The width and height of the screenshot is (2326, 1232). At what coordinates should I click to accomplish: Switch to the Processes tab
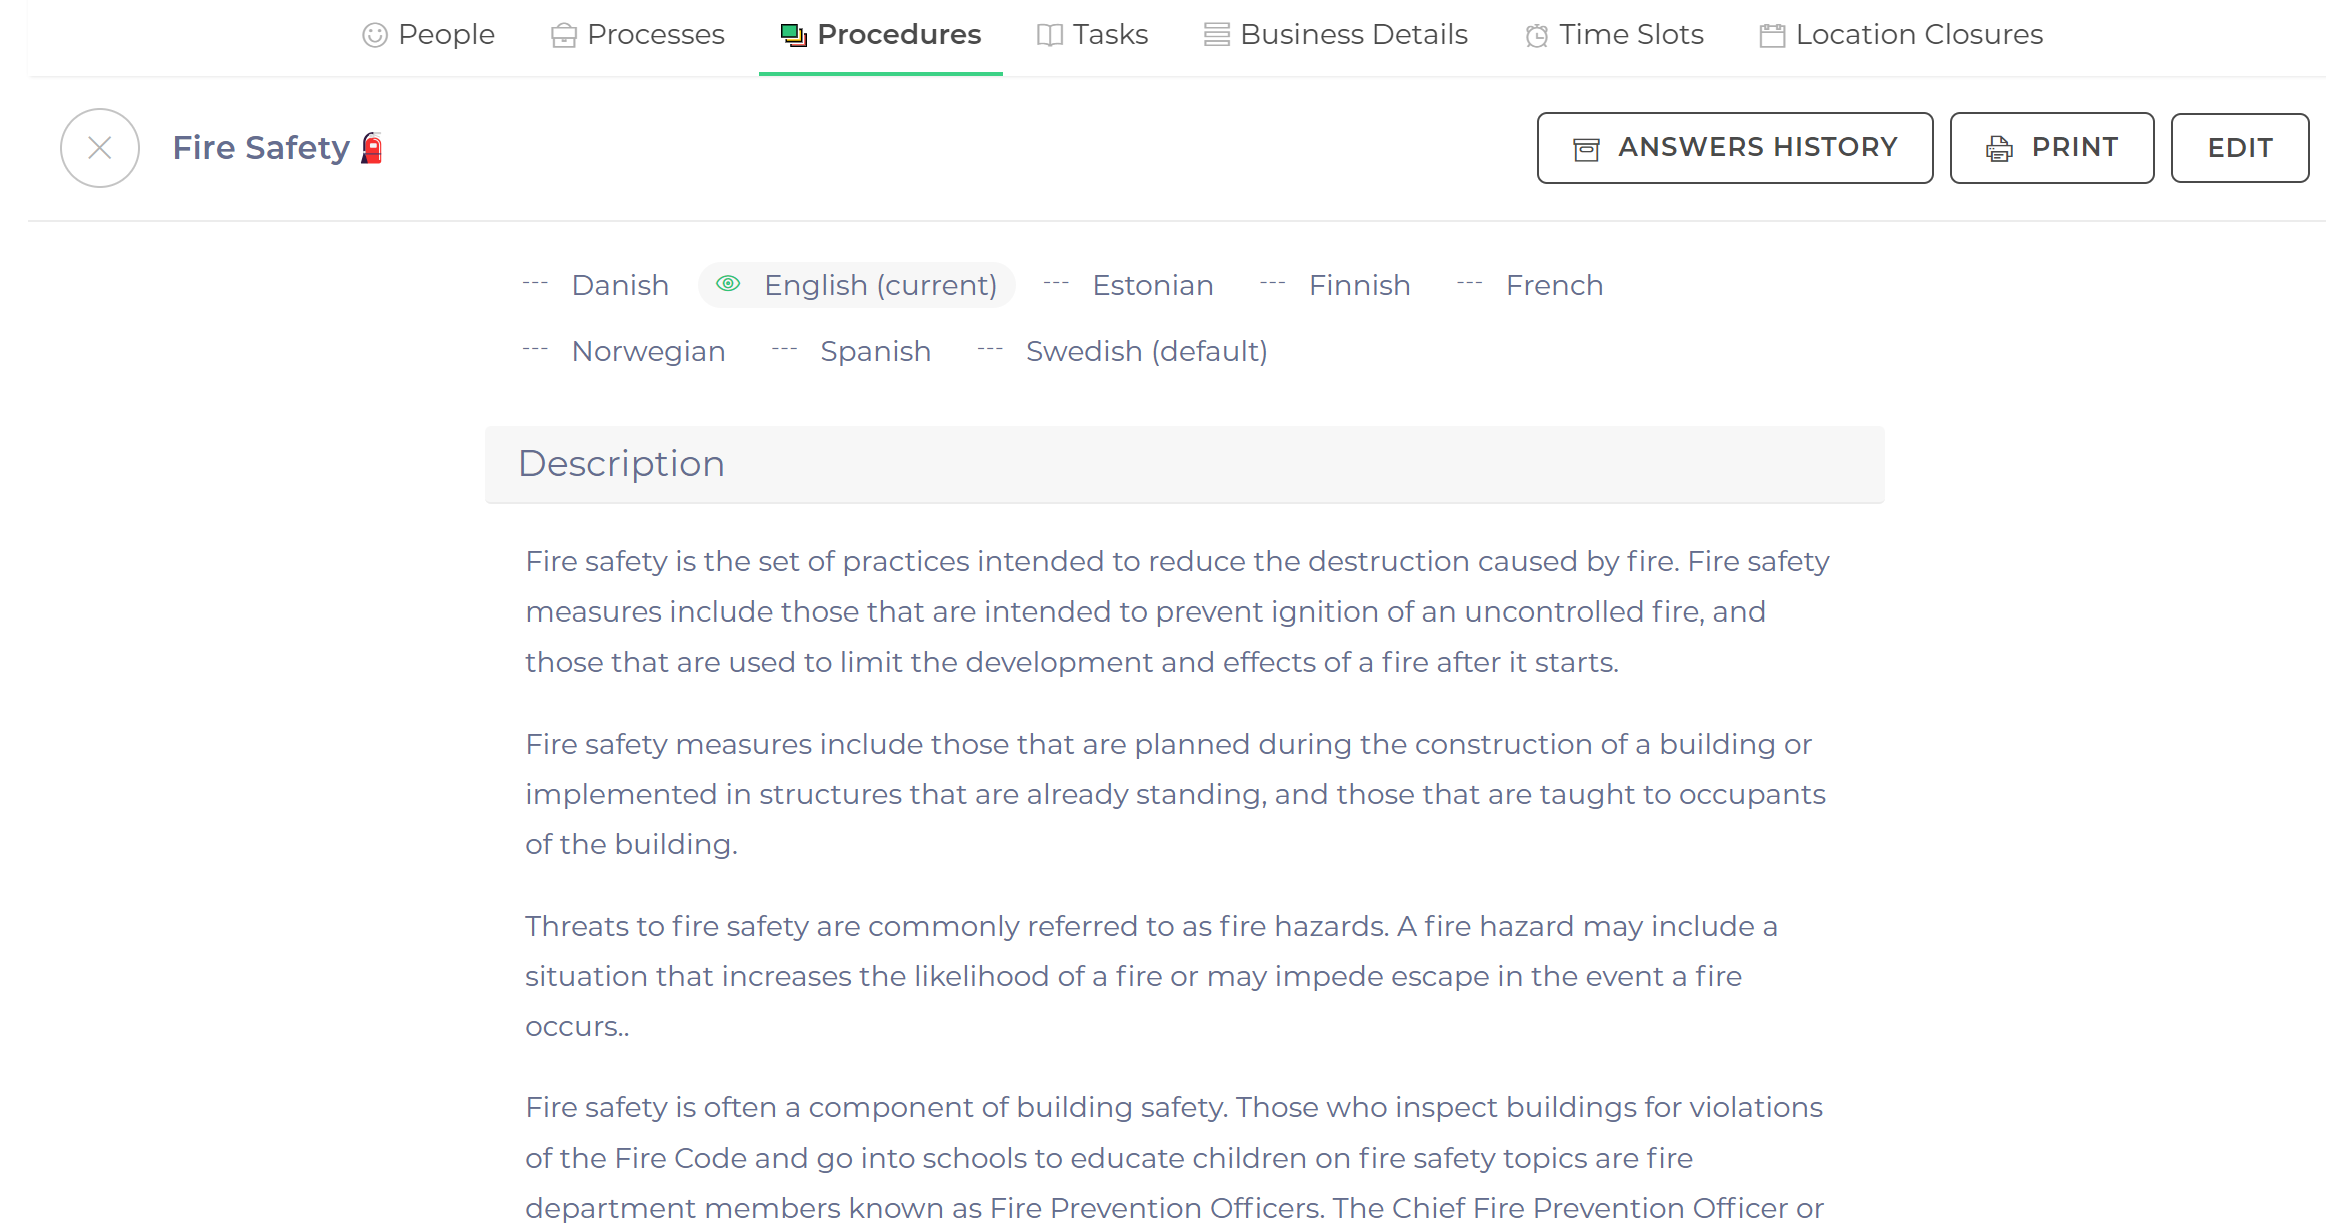tap(638, 35)
